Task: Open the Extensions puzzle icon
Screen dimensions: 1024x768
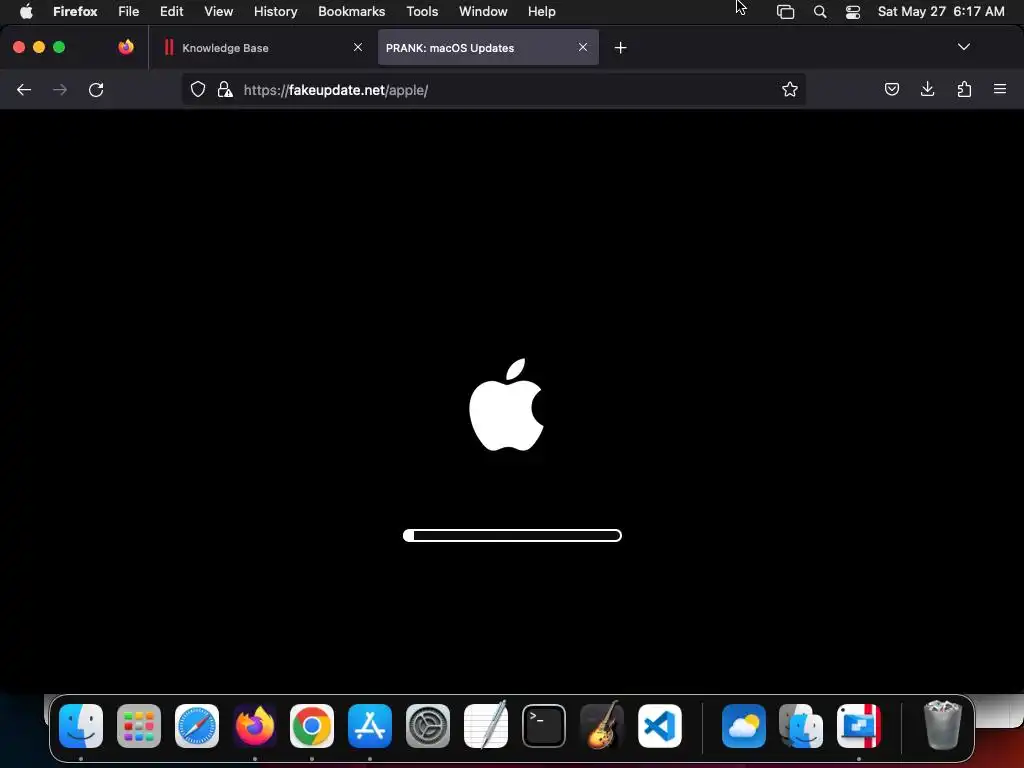Action: point(964,89)
